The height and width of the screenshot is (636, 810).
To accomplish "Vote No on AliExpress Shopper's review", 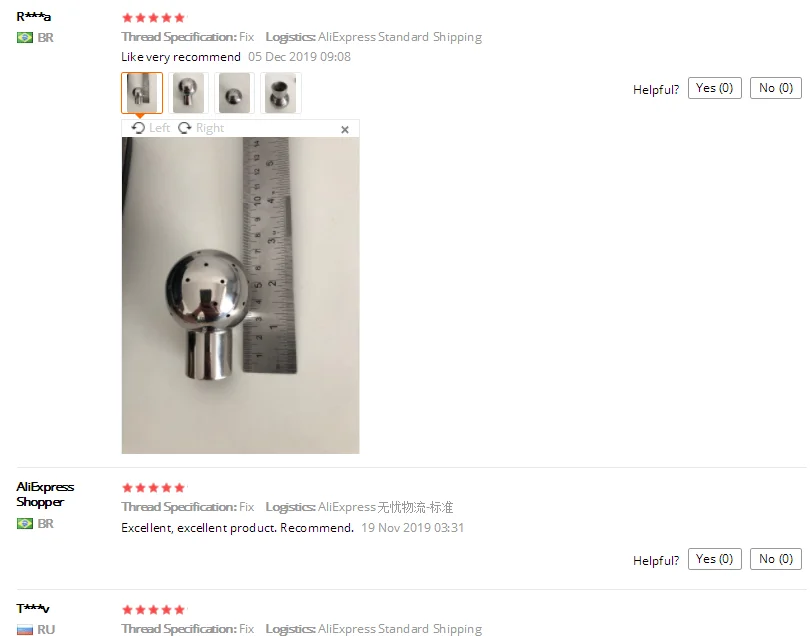I will click(776, 559).
